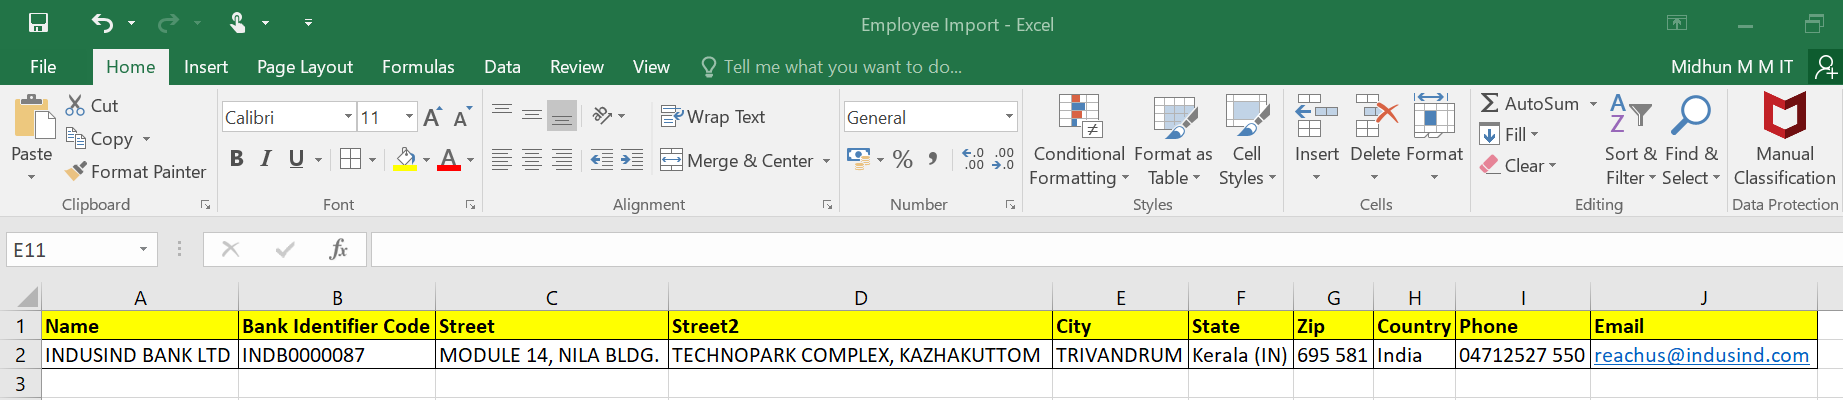Image resolution: width=1843 pixels, height=400 pixels.
Task: Click Insert cells icon
Action: tap(1317, 116)
